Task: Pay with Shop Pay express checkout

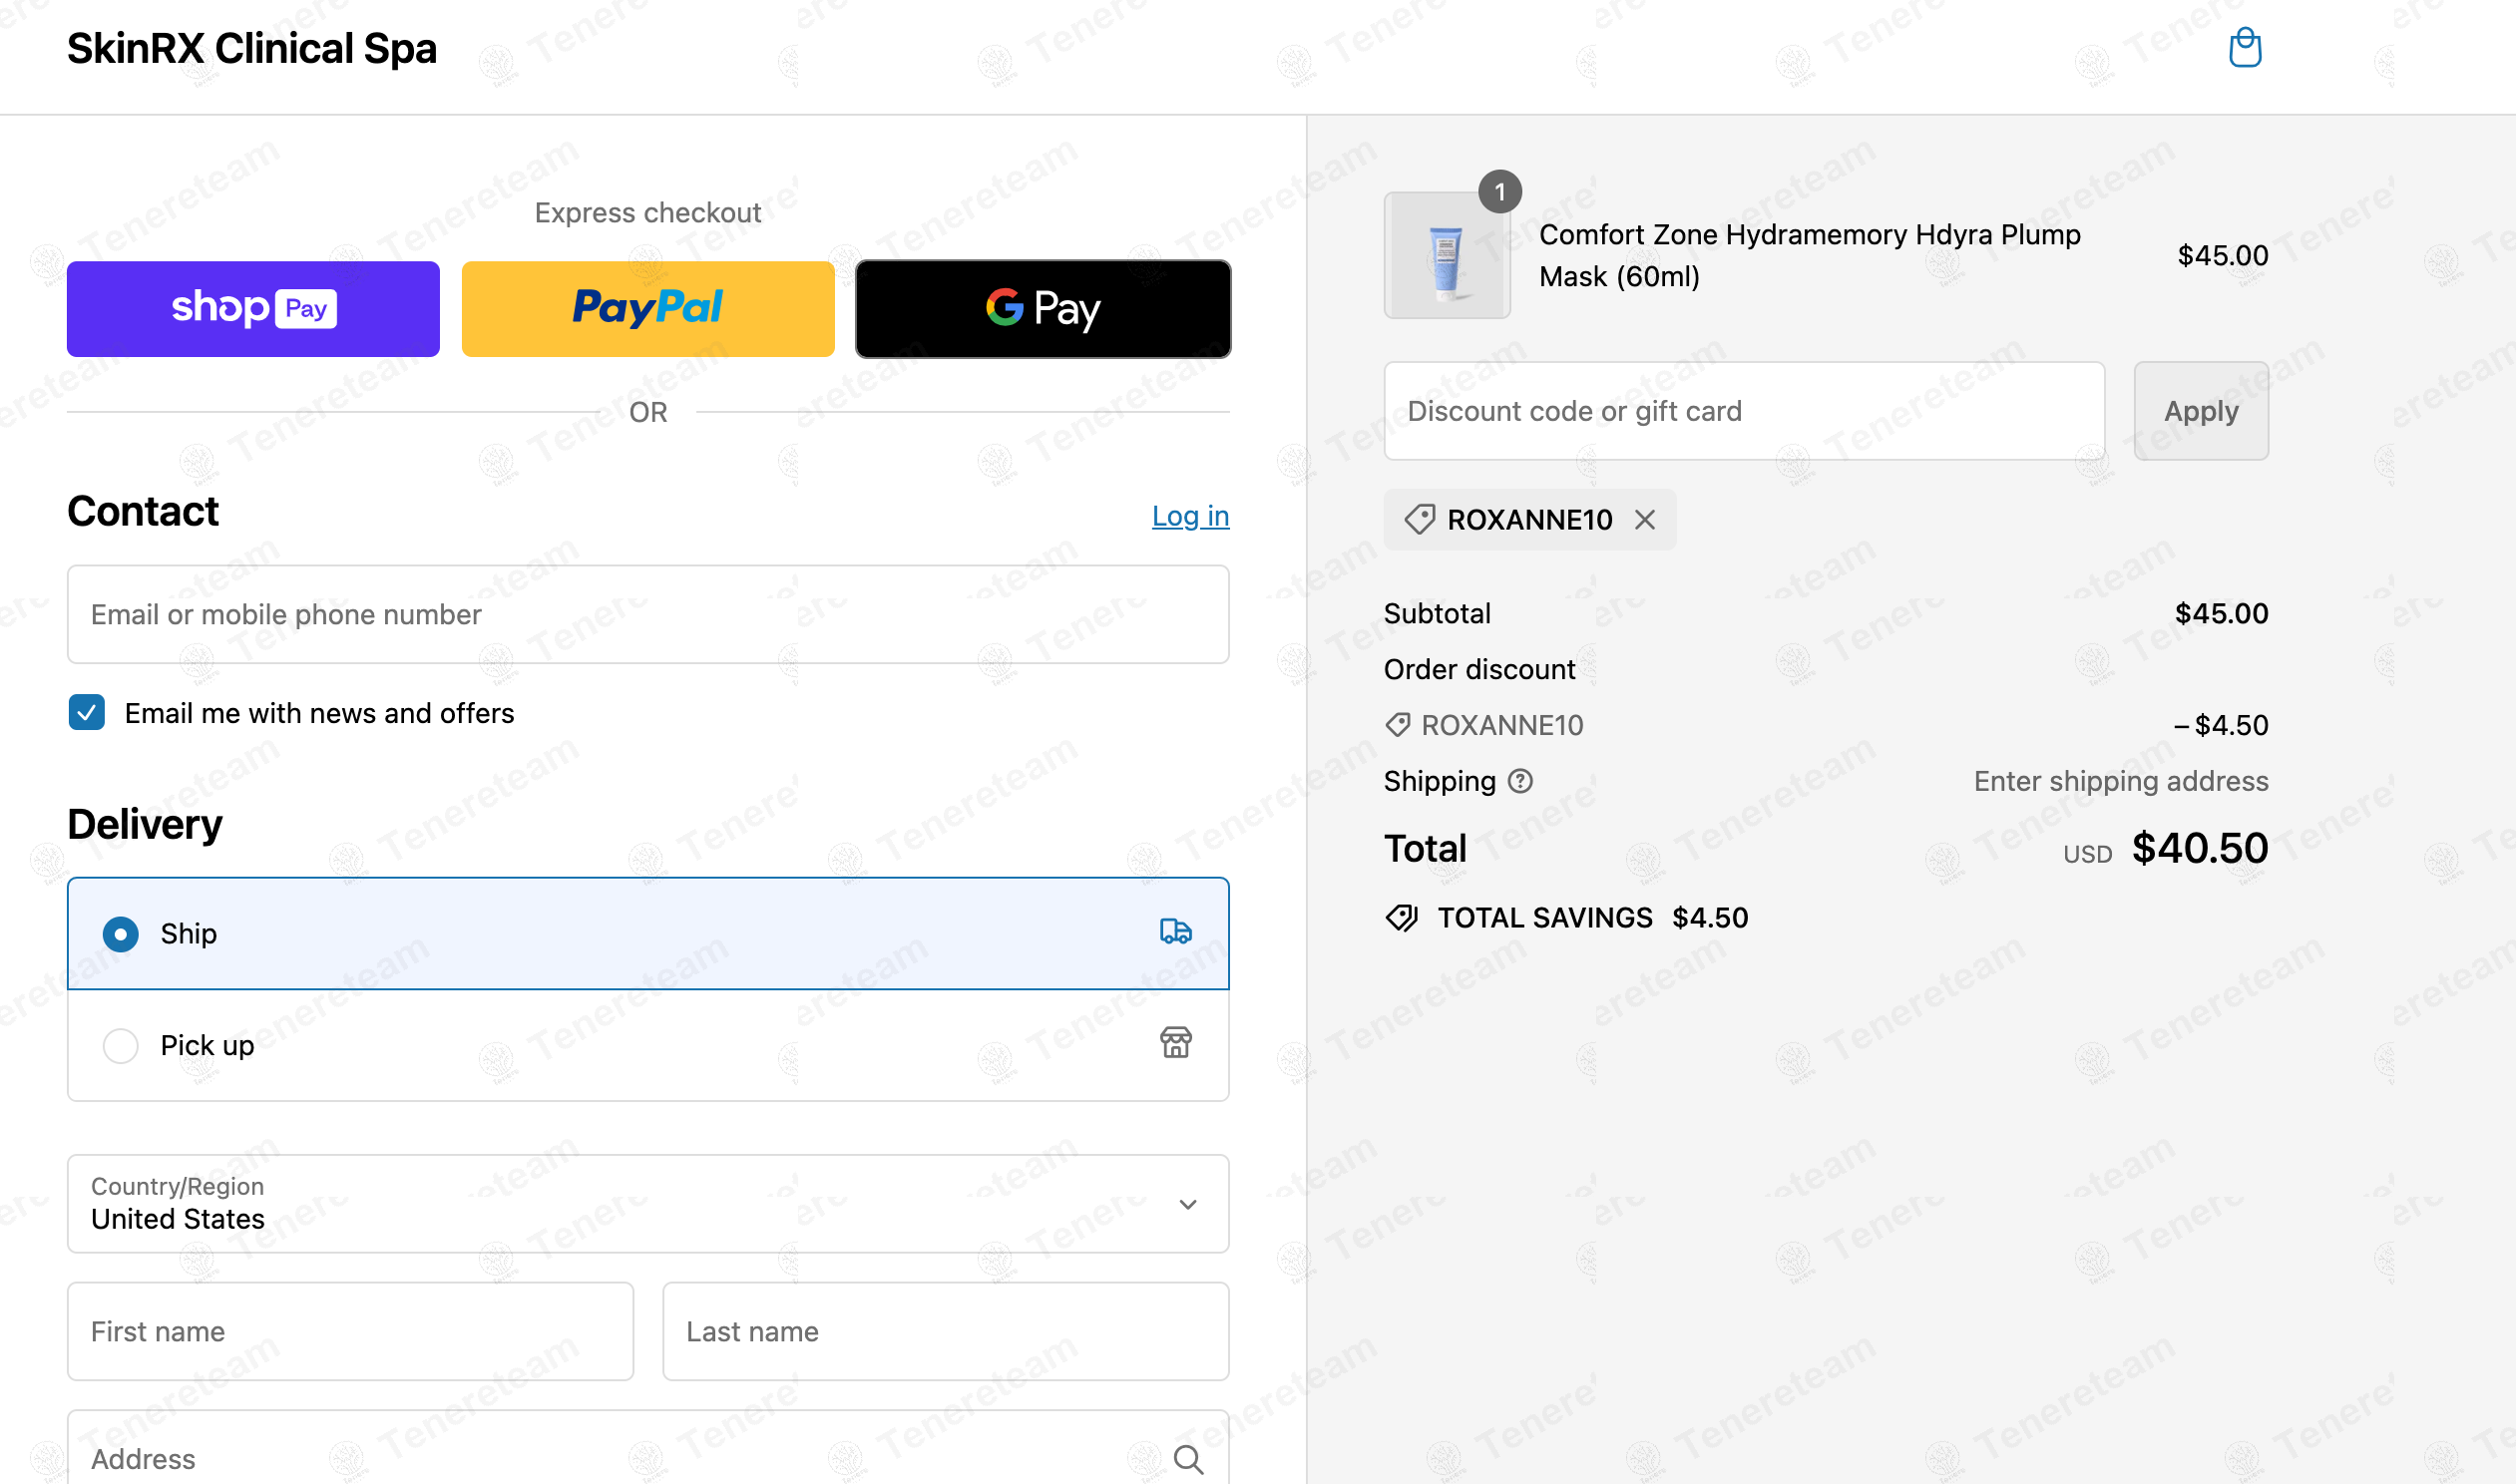Action: pos(253,308)
